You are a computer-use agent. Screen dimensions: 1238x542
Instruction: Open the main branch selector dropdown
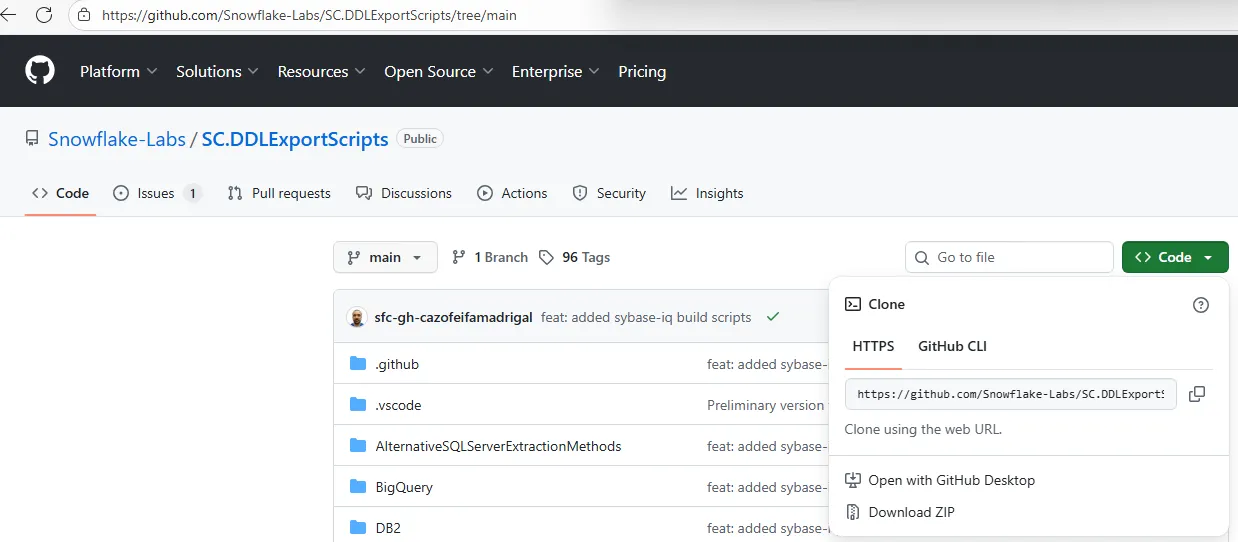point(385,257)
